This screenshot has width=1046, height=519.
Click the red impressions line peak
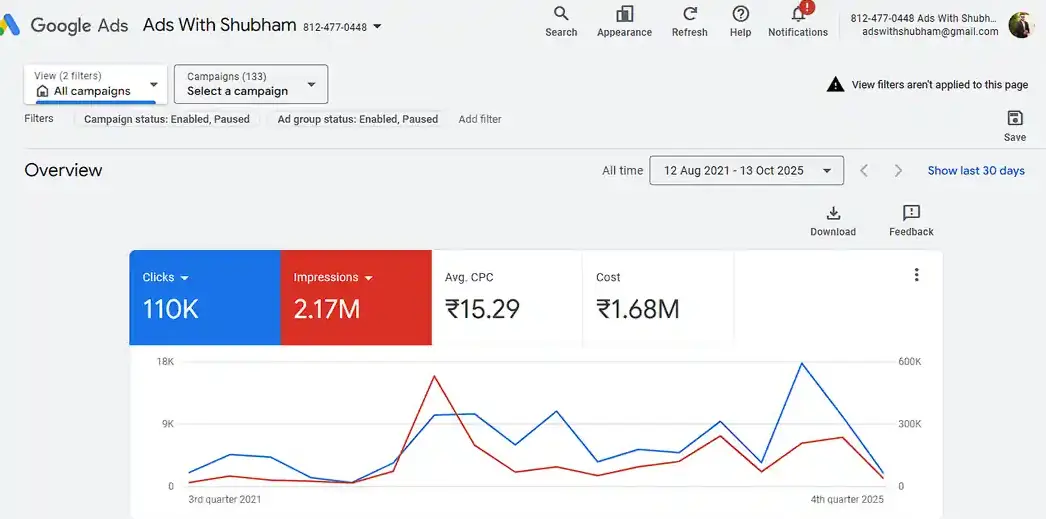tap(434, 376)
